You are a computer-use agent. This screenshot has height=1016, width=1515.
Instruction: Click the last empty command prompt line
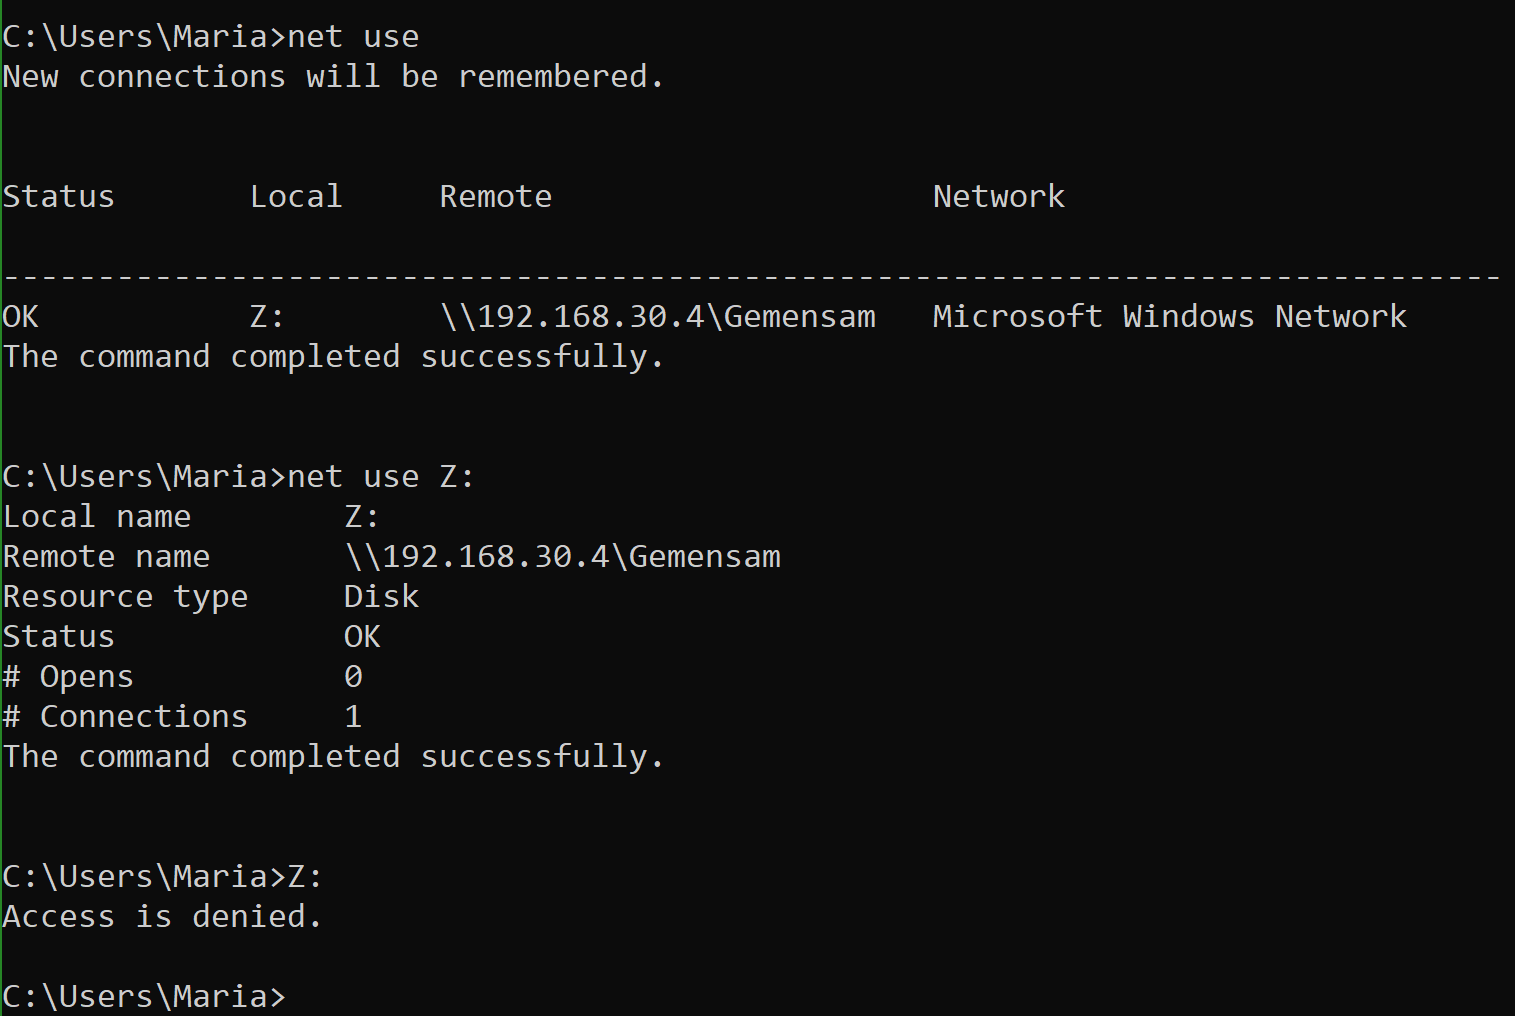point(144,997)
